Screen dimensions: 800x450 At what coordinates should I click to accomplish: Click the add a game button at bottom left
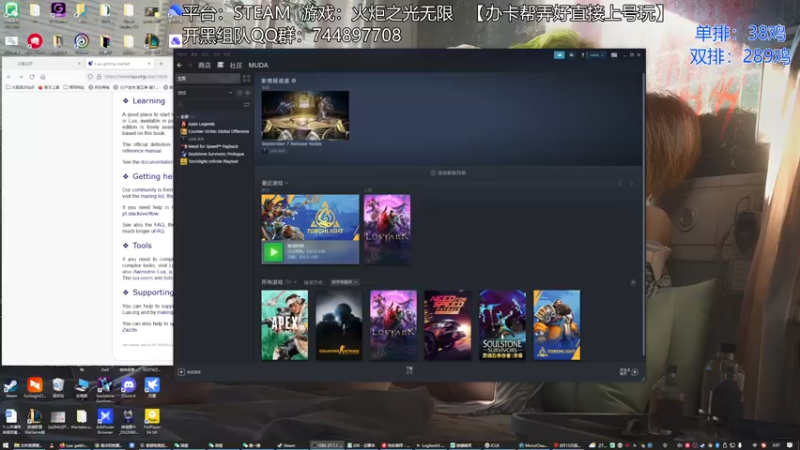click(189, 372)
